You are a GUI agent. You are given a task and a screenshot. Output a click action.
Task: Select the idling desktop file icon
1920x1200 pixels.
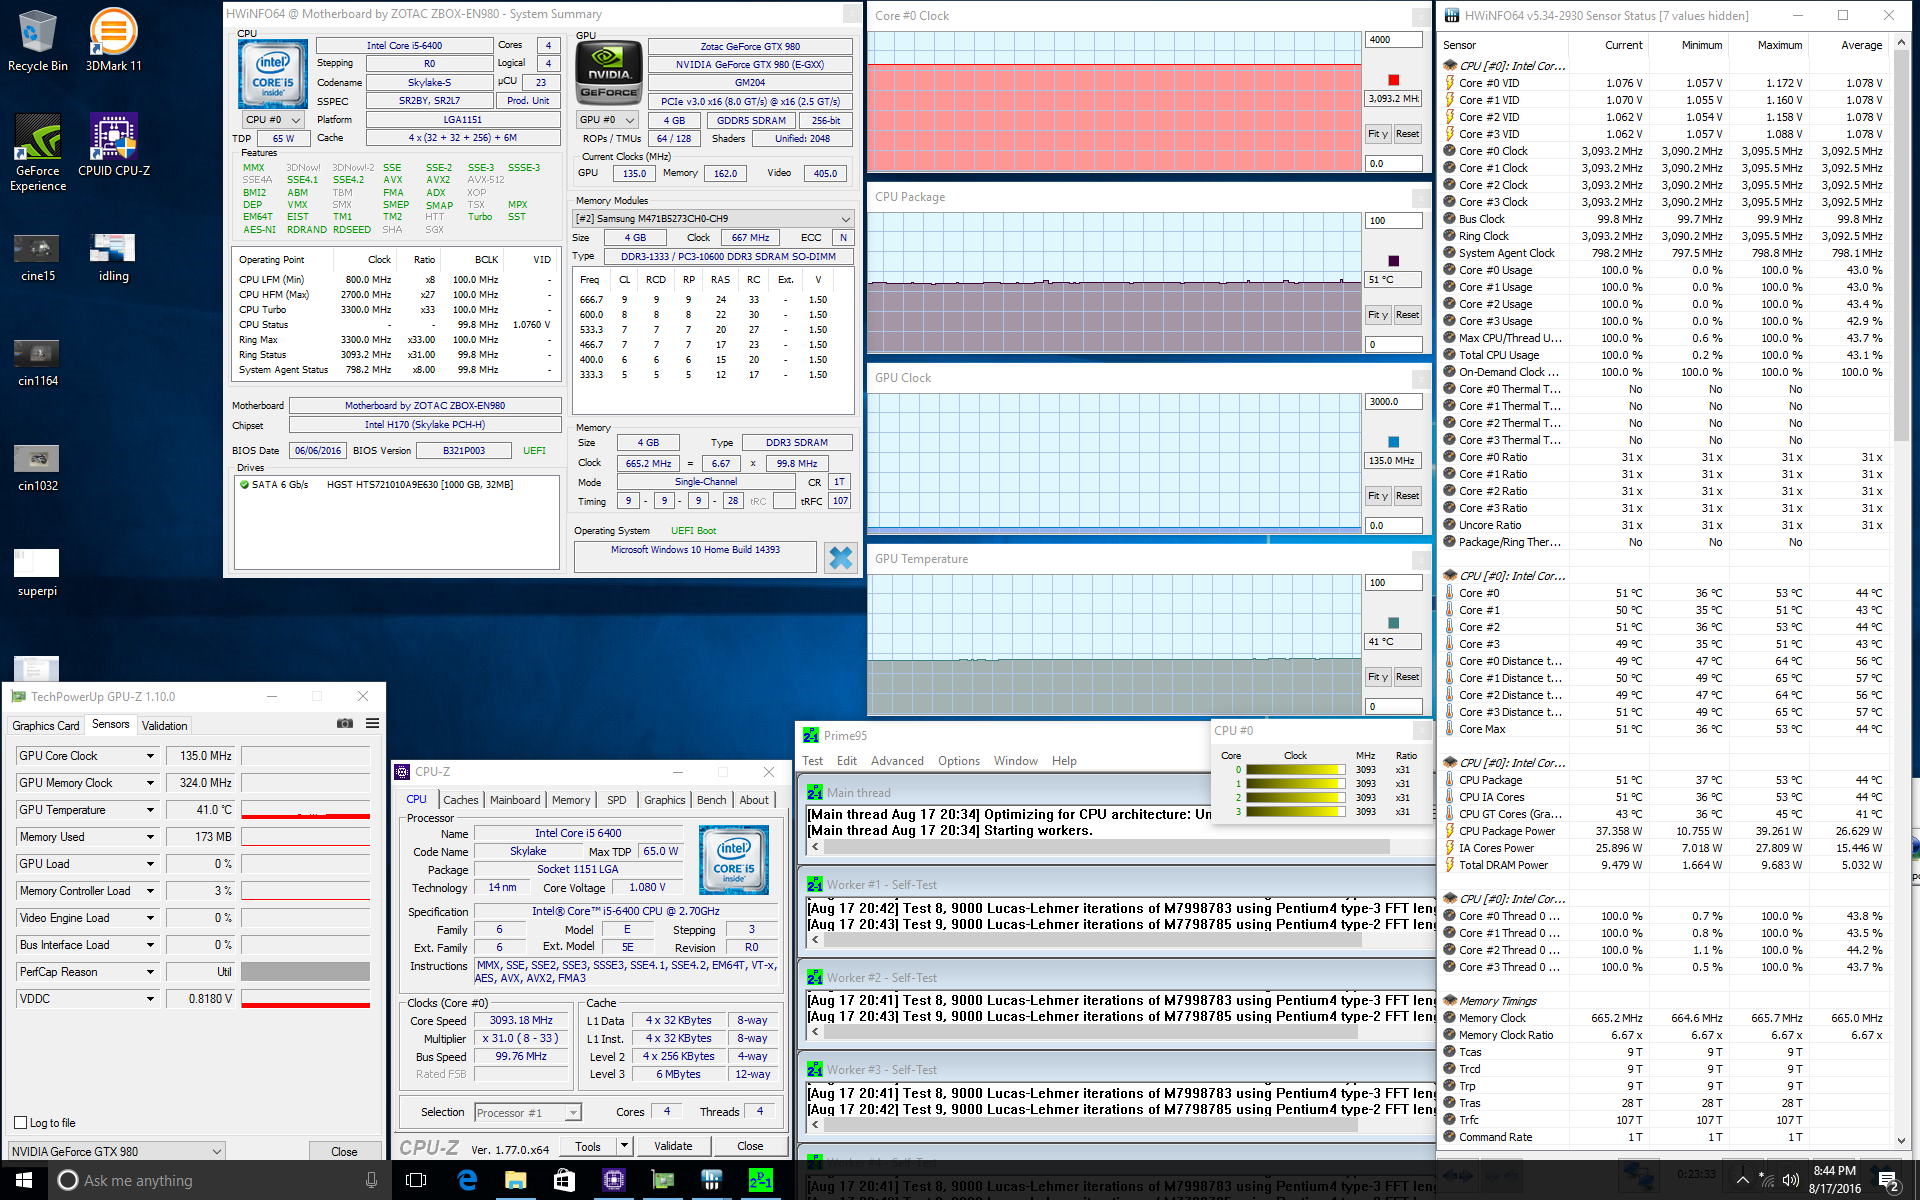pos(113,257)
